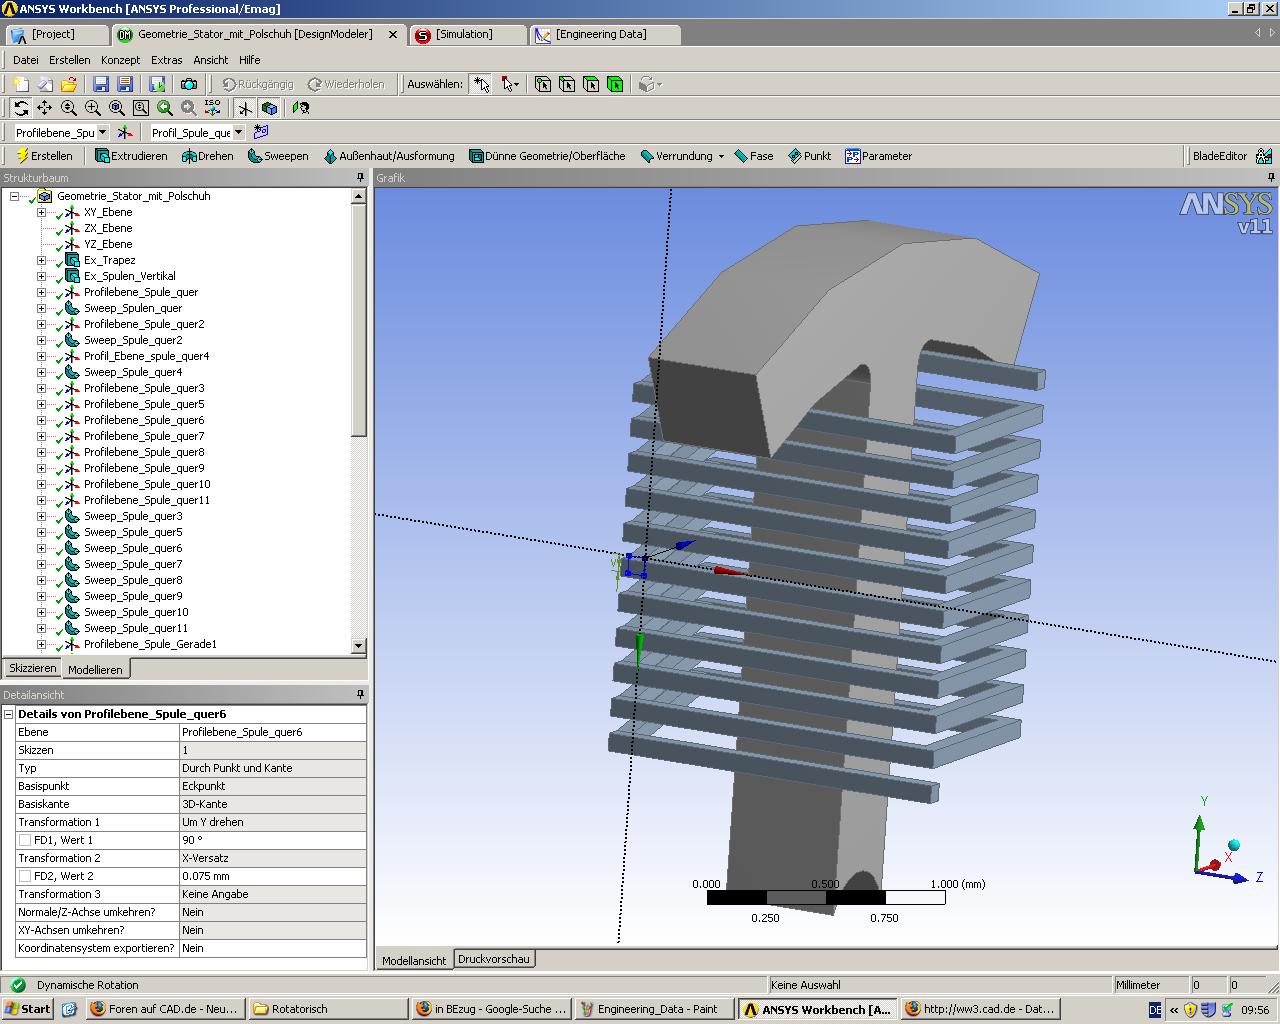
Task: Click the Sweepen button
Action: pos(278,156)
